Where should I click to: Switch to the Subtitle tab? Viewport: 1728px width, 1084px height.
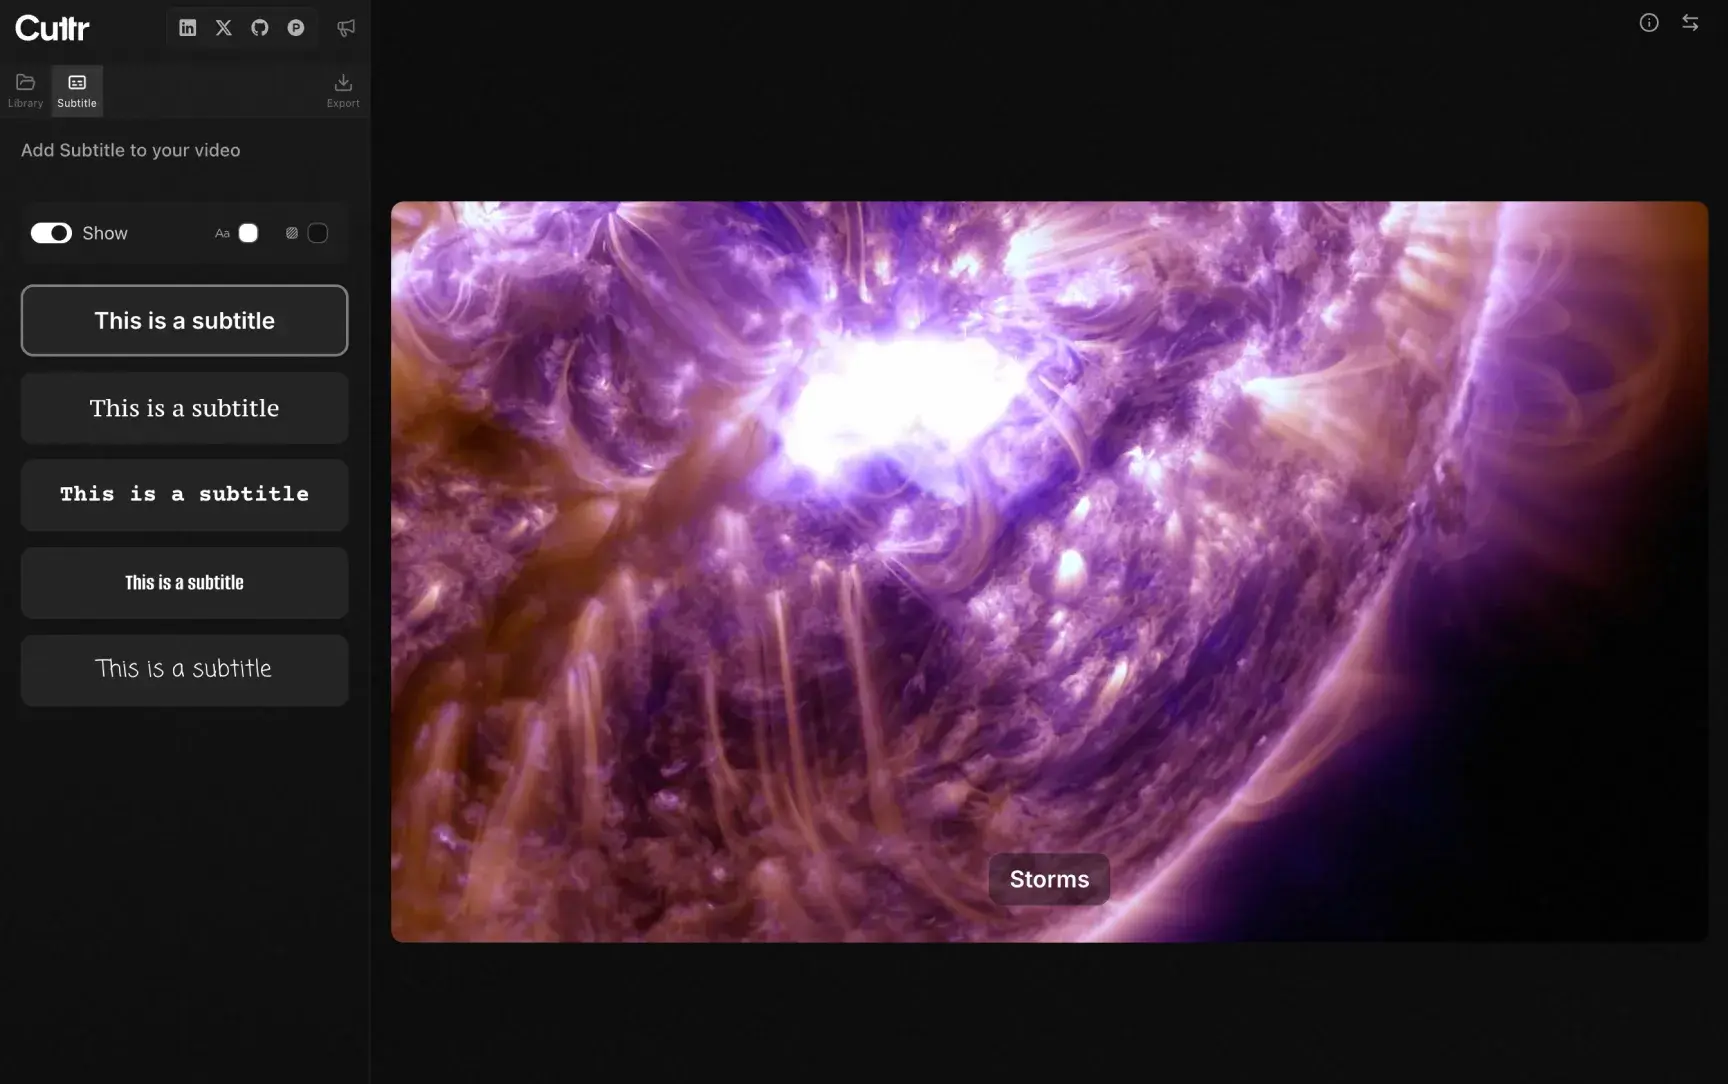pos(76,90)
